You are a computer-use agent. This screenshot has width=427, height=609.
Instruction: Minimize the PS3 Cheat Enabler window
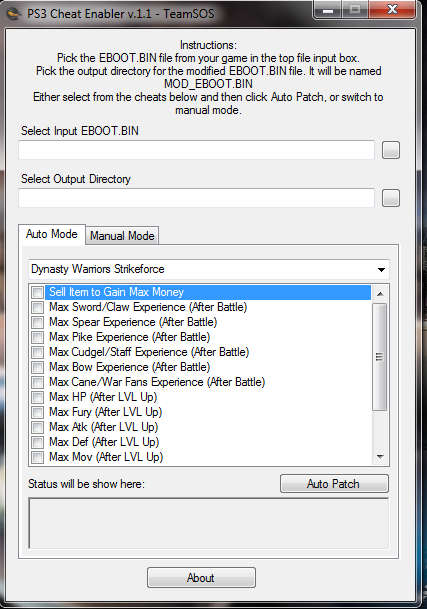pos(328,10)
